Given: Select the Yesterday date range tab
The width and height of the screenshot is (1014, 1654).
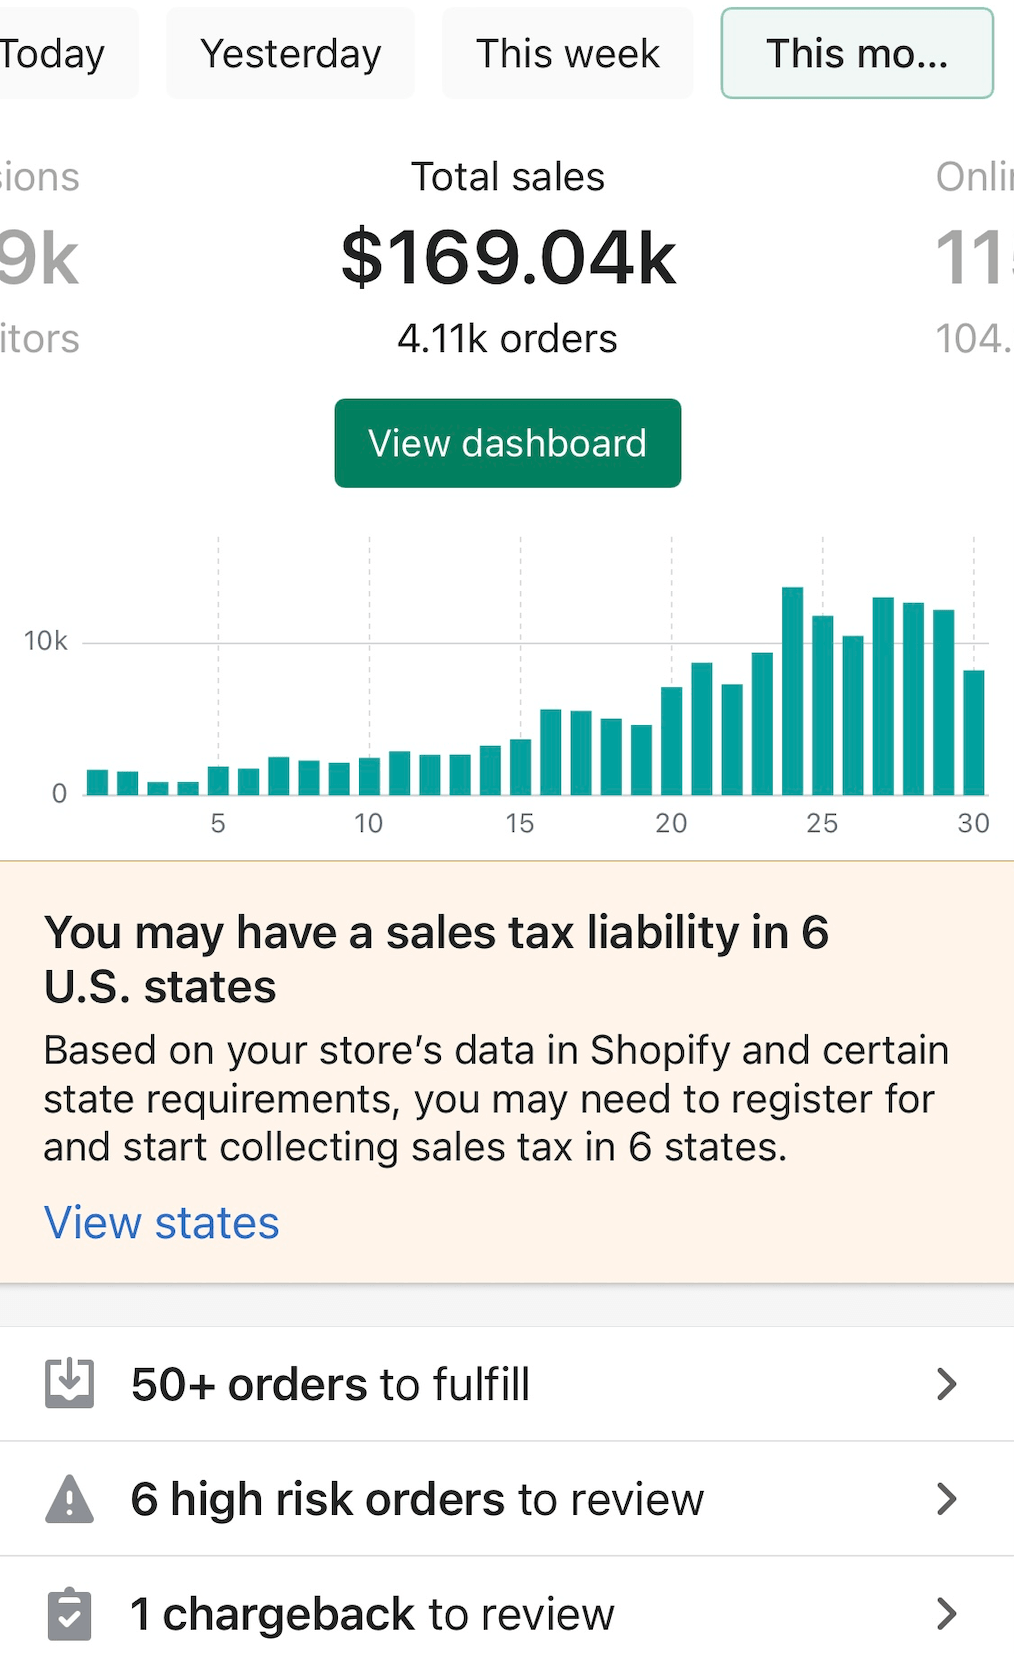Looking at the screenshot, I should pos(290,53).
